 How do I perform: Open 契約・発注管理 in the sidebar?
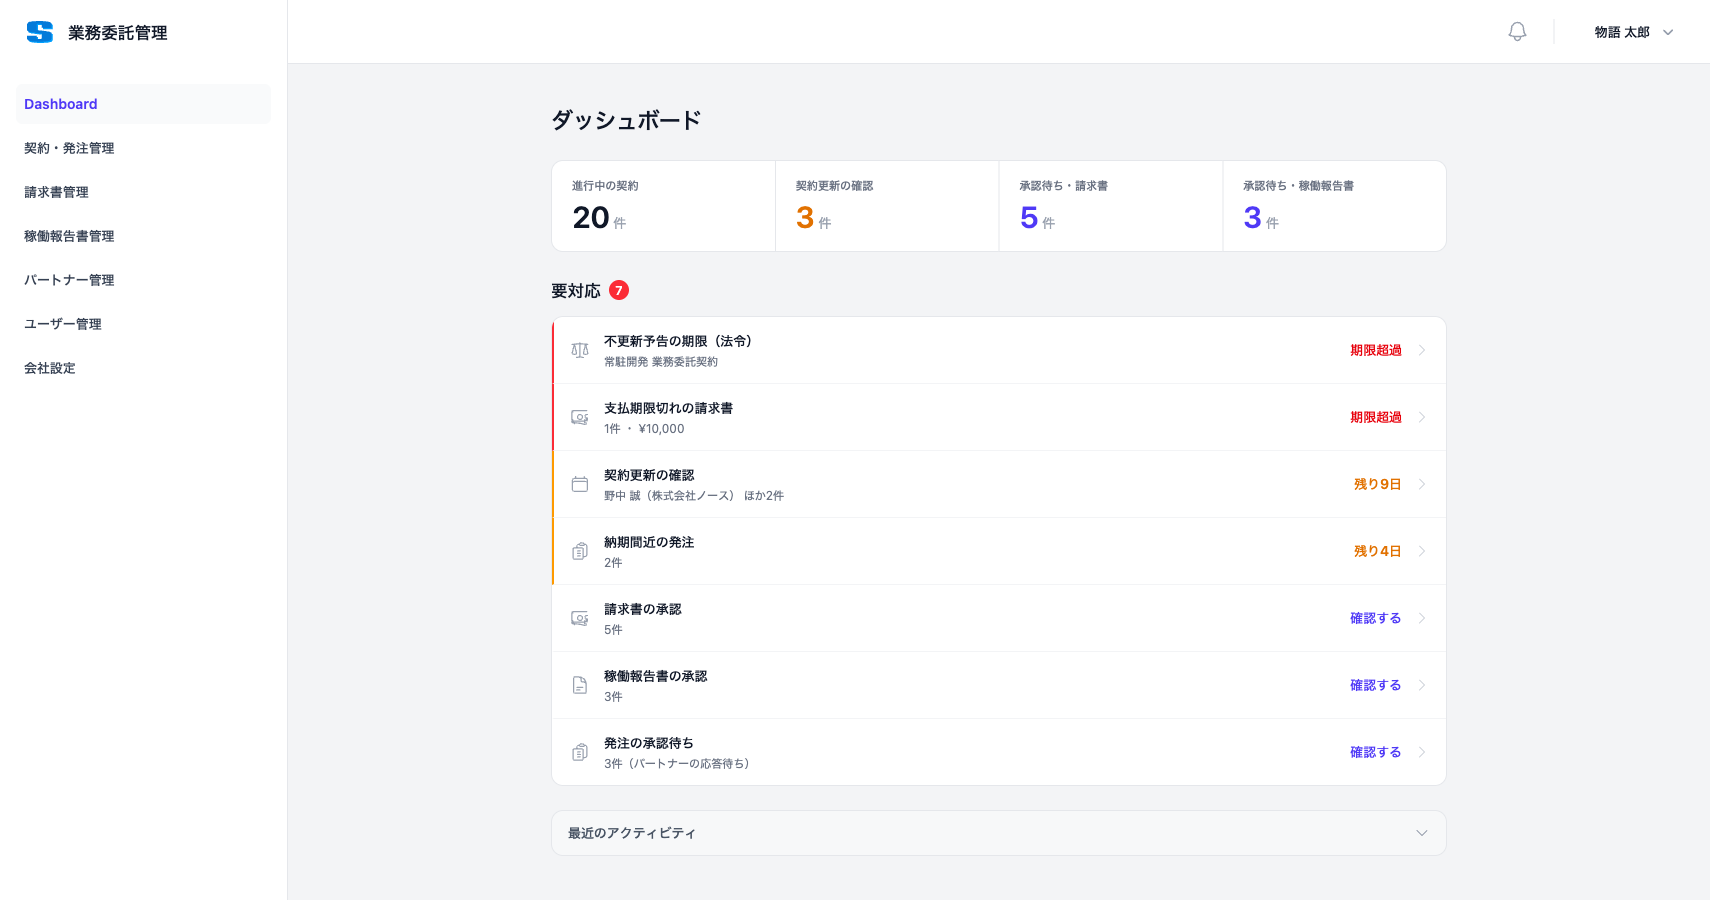(x=143, y=148)
